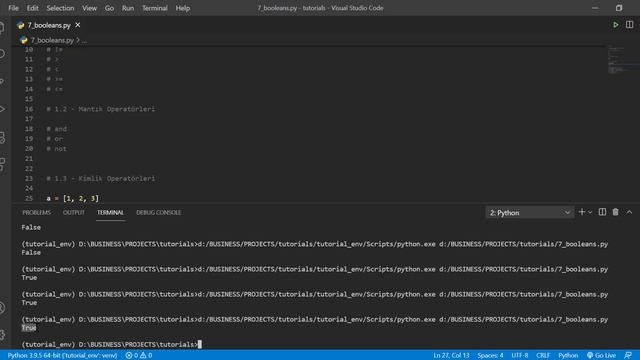Open Explorer view in activity bar
Screen dimensions: 640x360
point(2,28)
